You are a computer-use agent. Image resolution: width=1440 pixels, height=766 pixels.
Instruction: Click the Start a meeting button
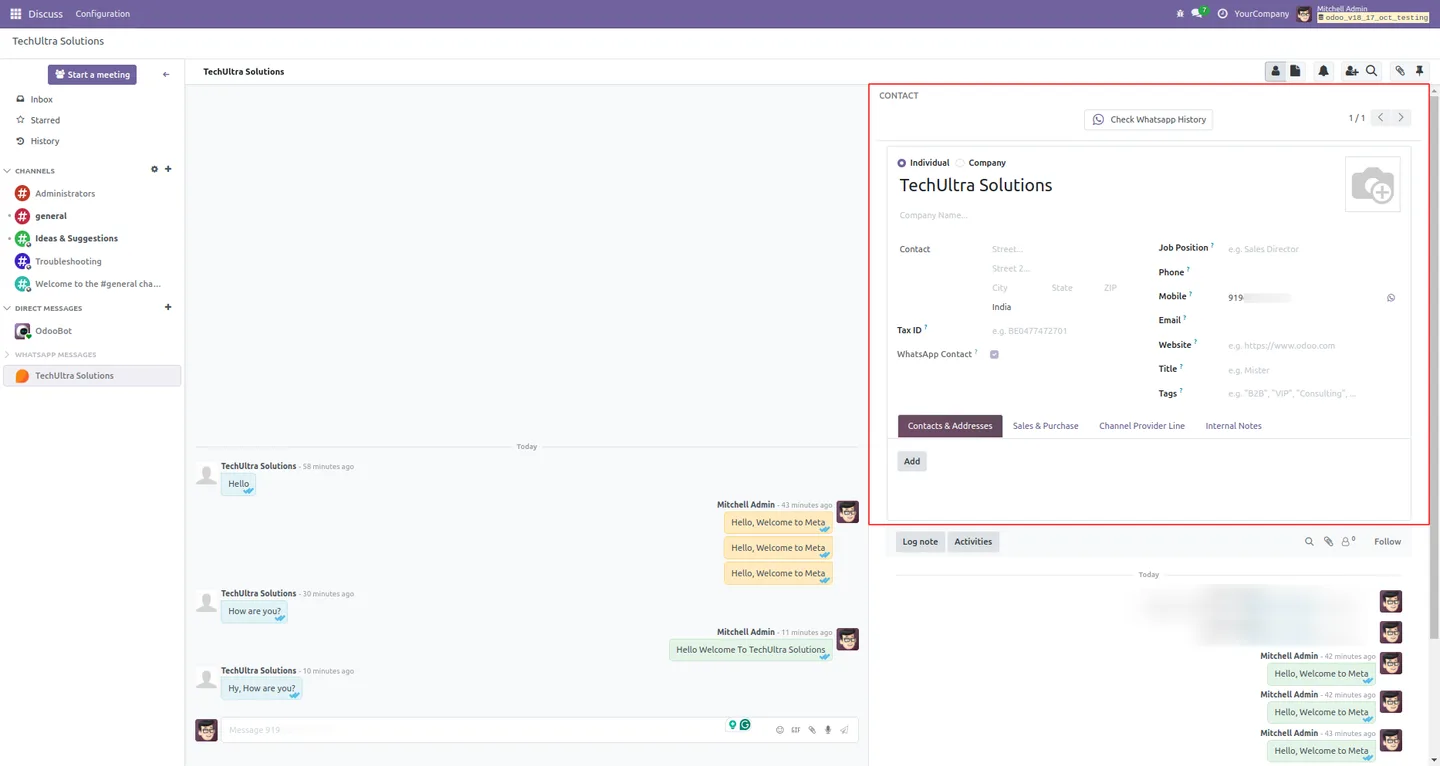92,74
